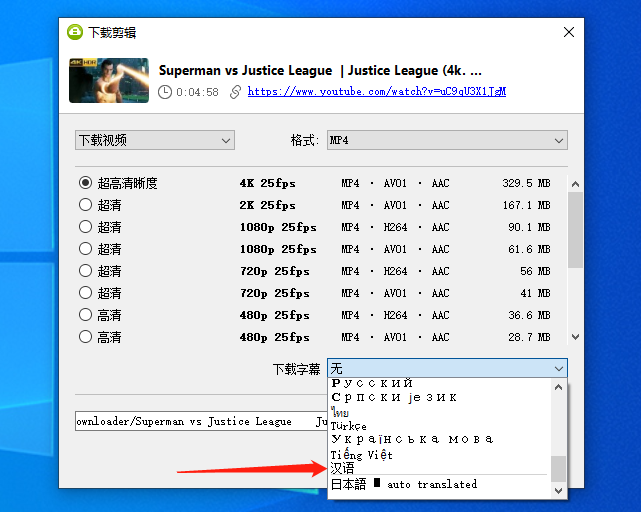Click the 329.5 MB size value
The height and width of the screenshot is (512, 641).
click(526, 183)
